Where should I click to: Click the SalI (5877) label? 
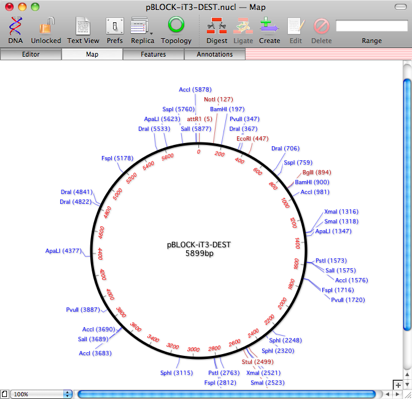click(196, 129)
